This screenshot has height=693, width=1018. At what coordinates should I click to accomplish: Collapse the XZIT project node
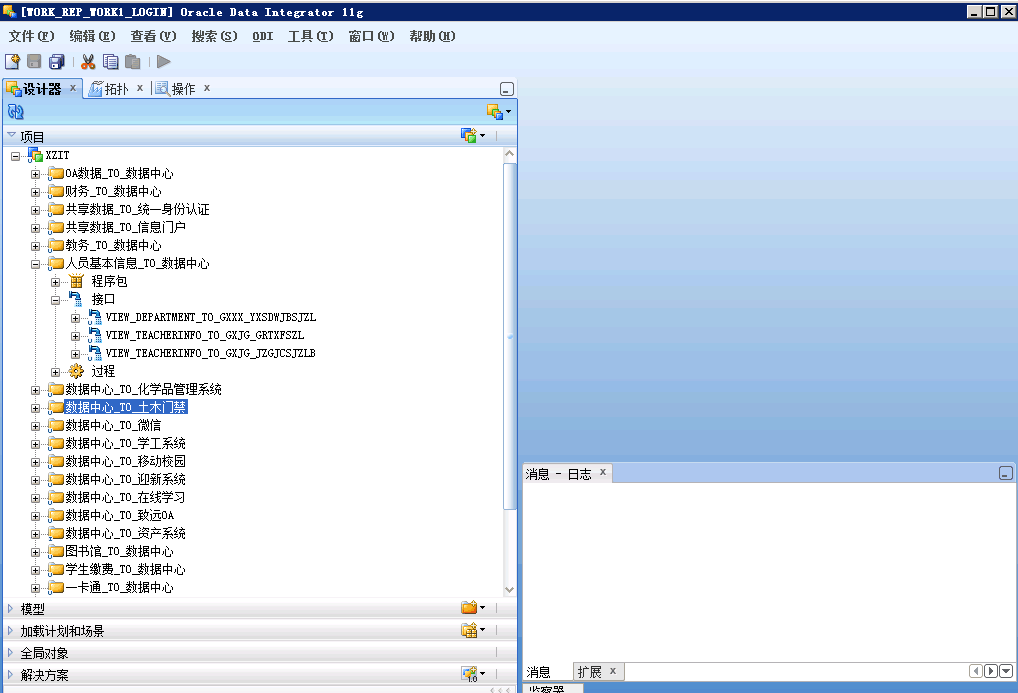pos(16,156)
